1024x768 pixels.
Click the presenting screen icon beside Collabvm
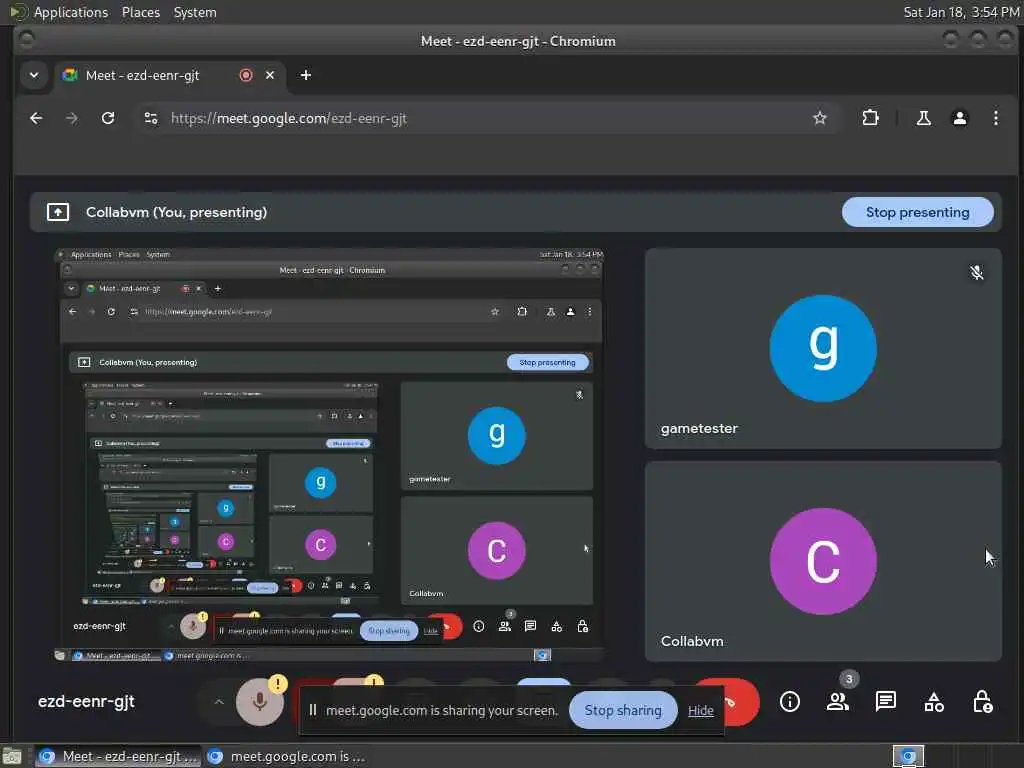pyautogui.click(x=58, y=212)
